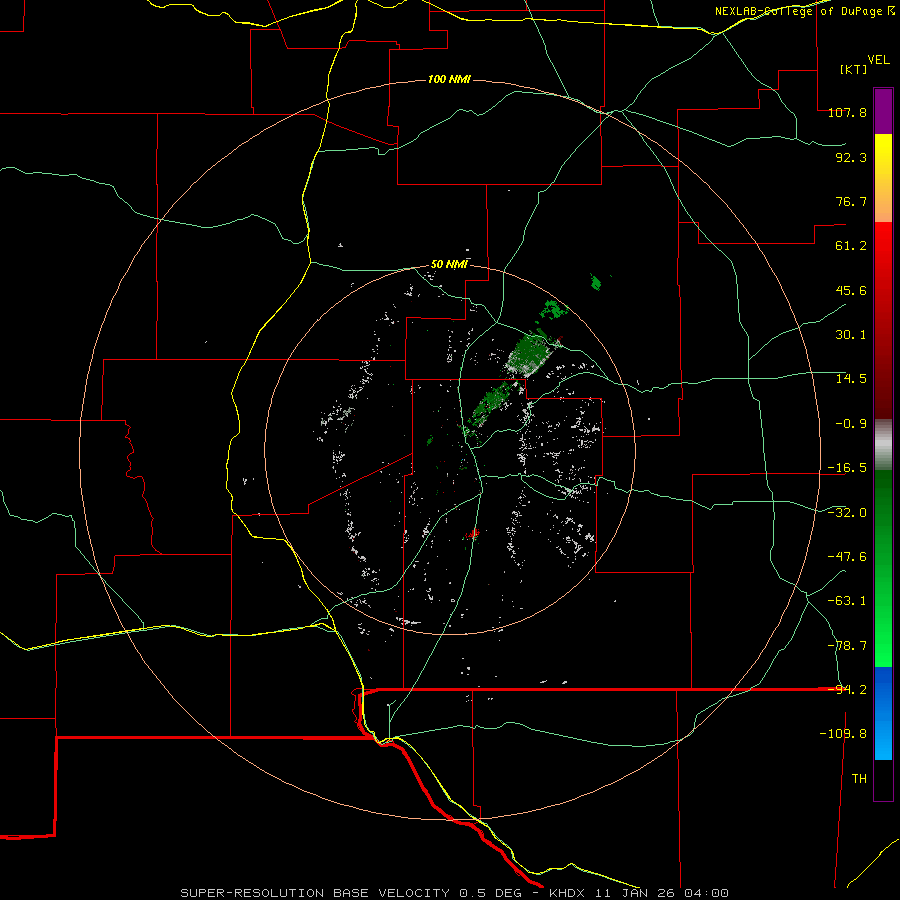Screen dimensions: 900x900
Task: Click the Super-Resolution Base Velocity caption
Action: [454, 893]
